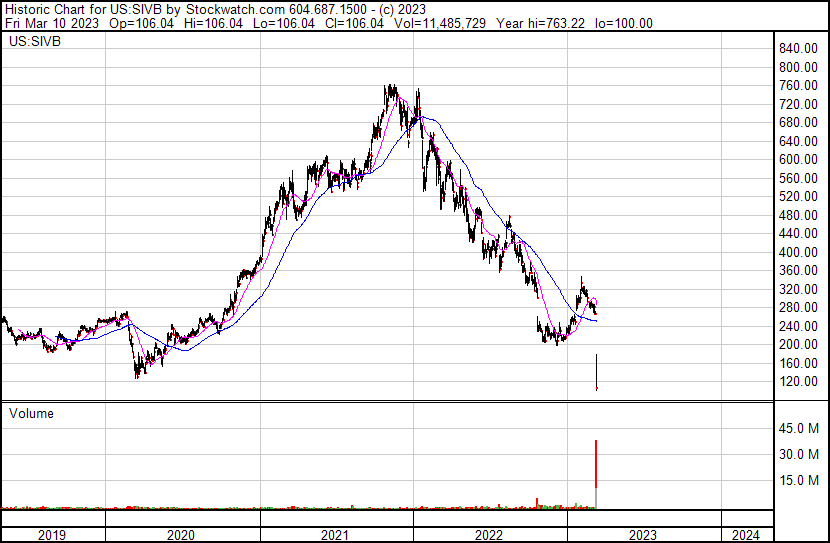Screen dimensions: 830x543
Task: Click the 760.00 price axis label
Action: pyautogui.click(x=798, y=86)
